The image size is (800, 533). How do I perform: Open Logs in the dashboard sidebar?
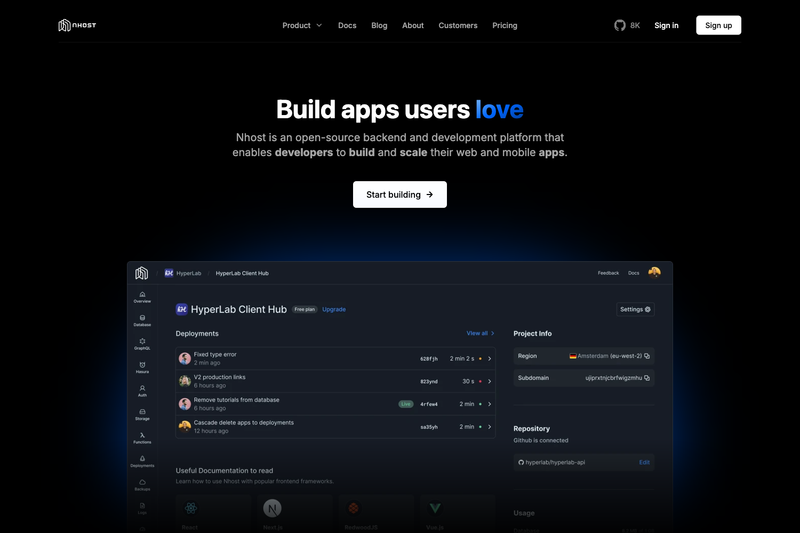click(142, 508)
